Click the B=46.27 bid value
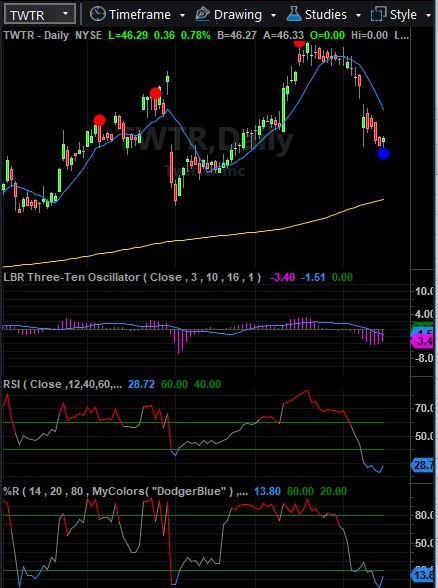This screenshot has height=588, width=438. (x=237, y=35)
